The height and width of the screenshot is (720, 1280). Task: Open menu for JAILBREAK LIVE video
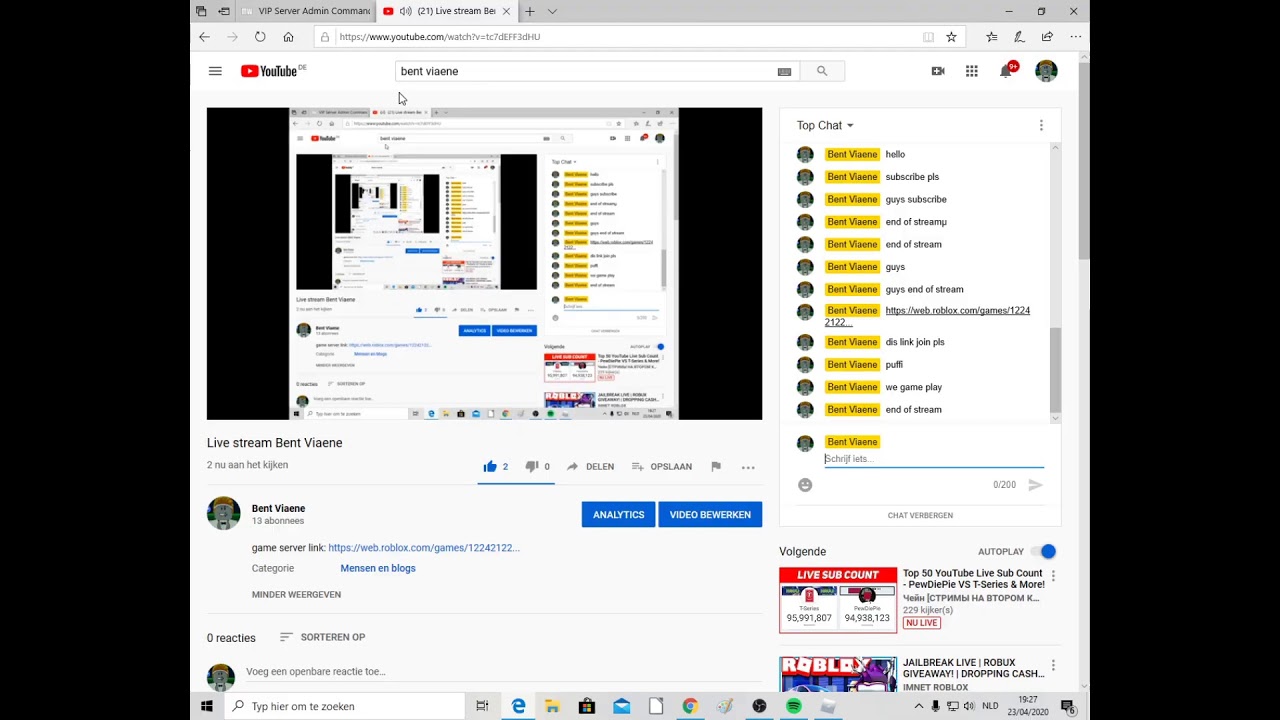click(1053, 665)
